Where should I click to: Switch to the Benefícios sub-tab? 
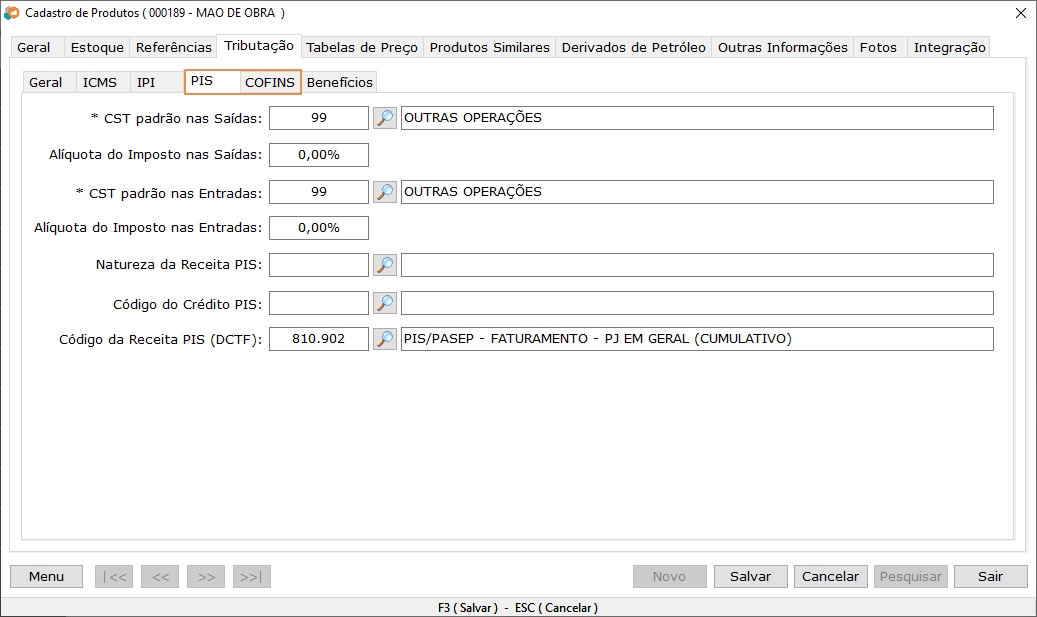pyautogui.click(x=340, y=82)
